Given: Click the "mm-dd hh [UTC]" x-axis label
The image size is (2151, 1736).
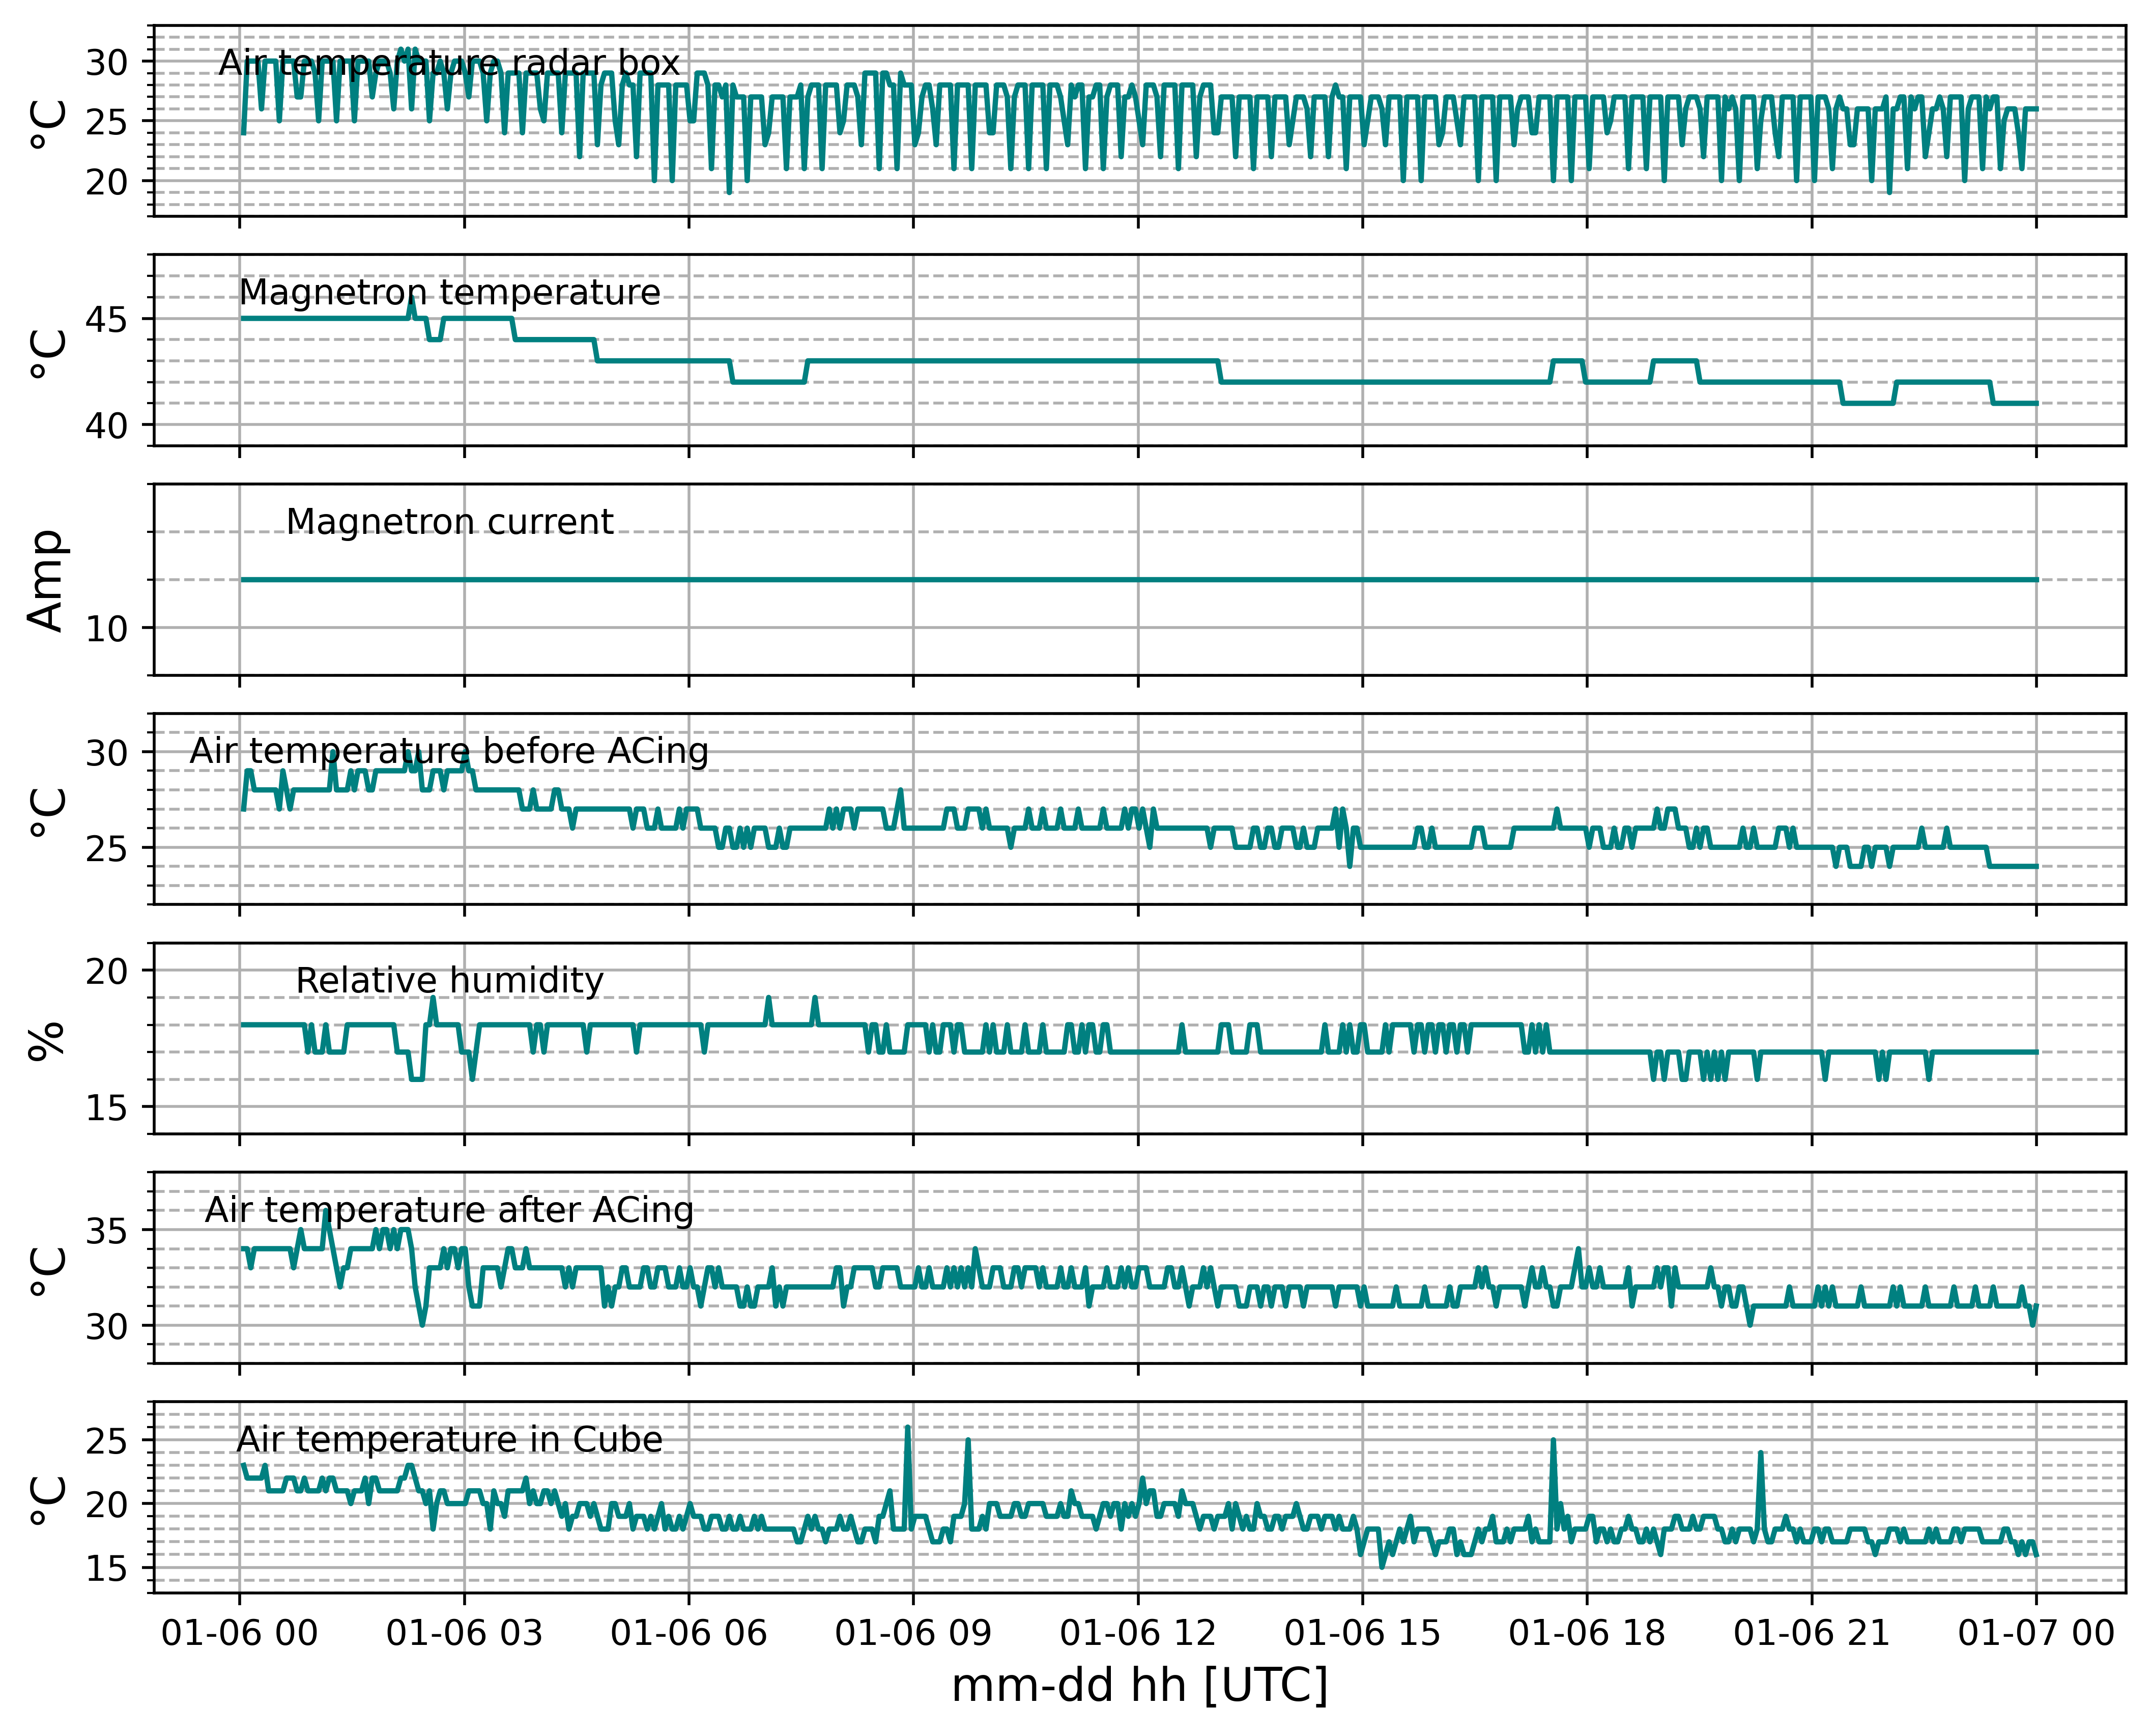Looking at the screenshot, I should click(1139, 1687).
